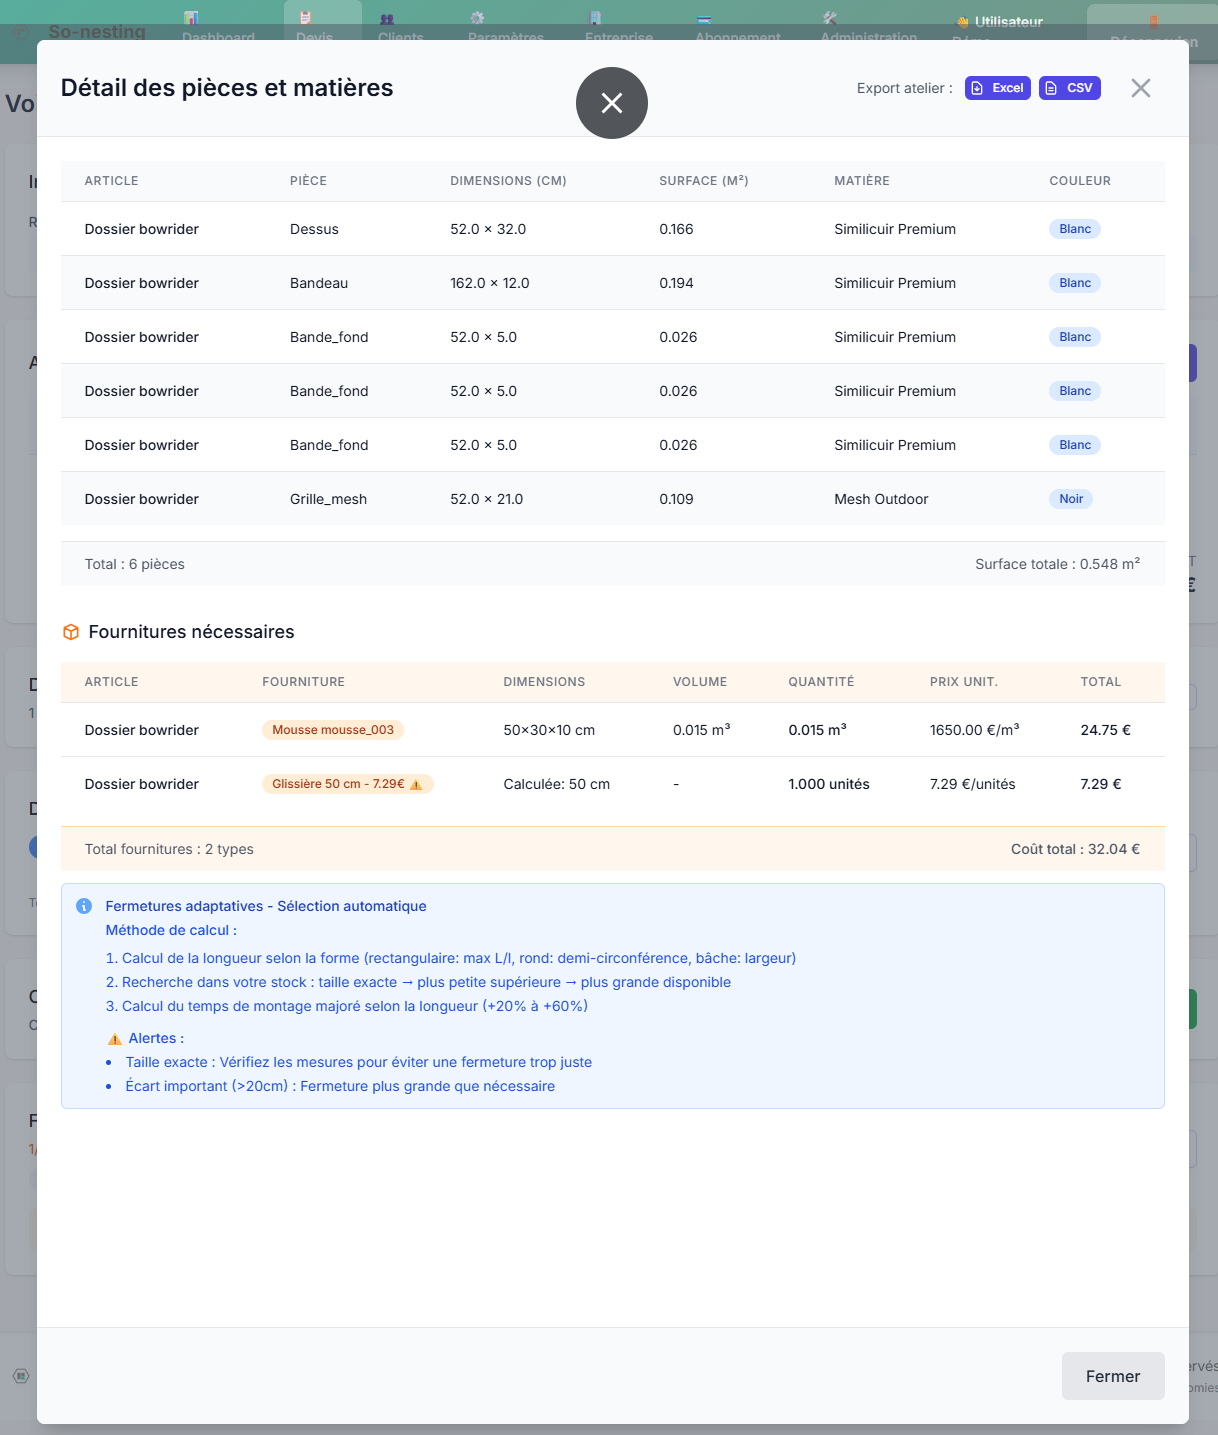Image resolution: width=1218 pixels, height=1435 pixels.
Task: Switch to the Devis tab
Action: point(314,30)
